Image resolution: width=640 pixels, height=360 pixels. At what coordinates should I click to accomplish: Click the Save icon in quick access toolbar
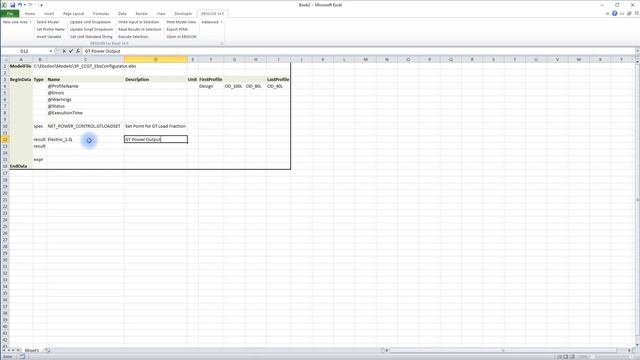click(x=12, y=5)
